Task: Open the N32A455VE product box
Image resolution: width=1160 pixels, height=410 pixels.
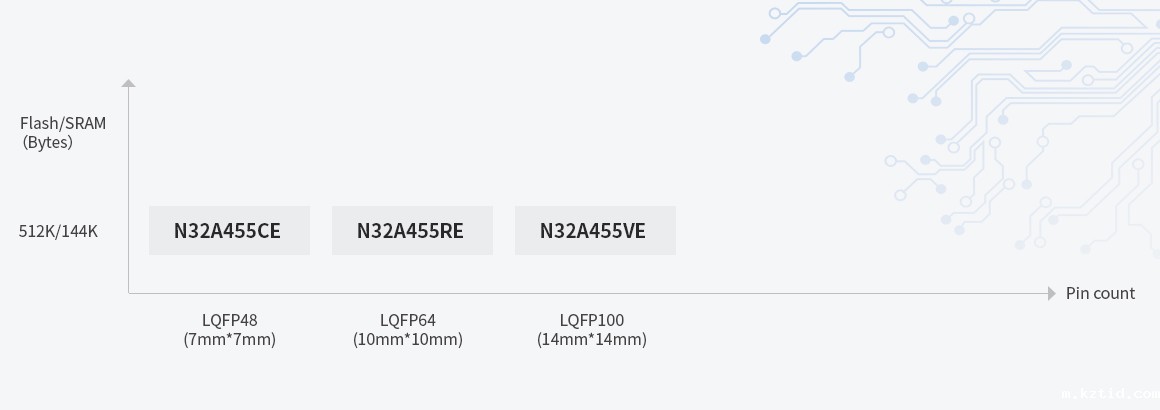Action: [x=594, y=231]
